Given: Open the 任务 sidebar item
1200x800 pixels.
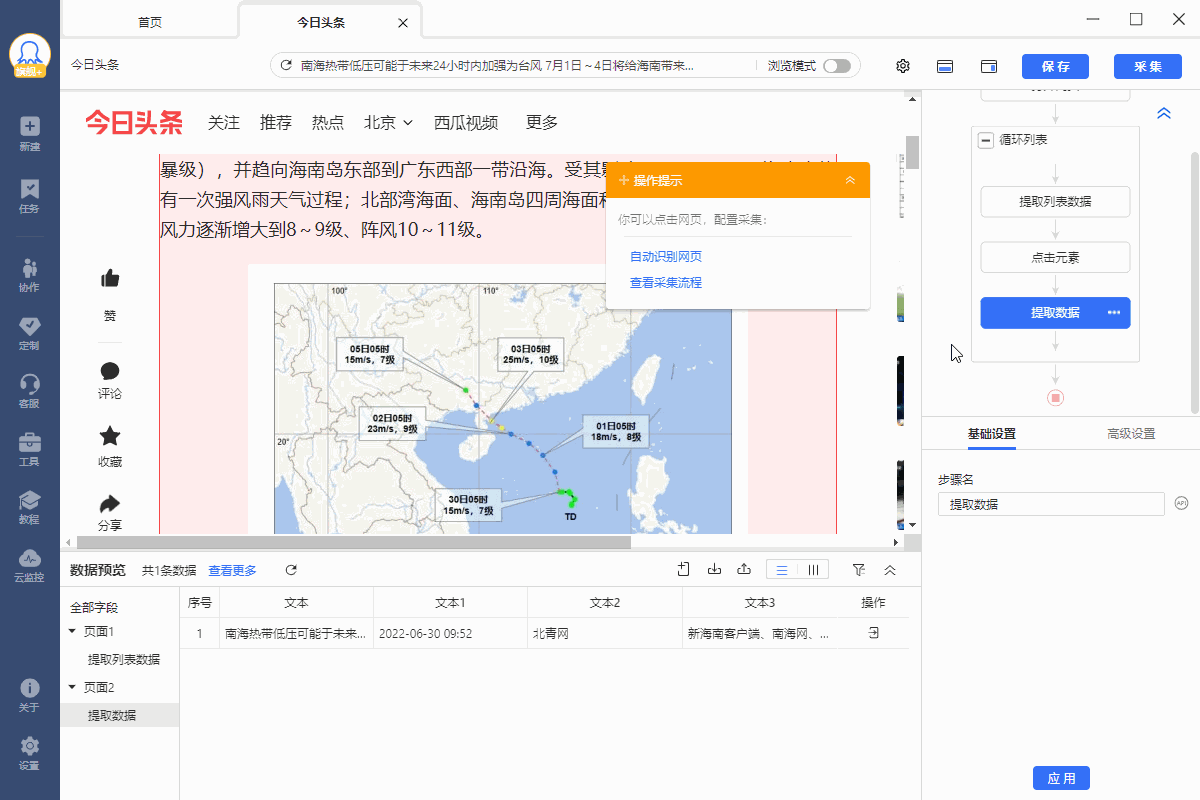Looking at the screenshot, I should tap(29, 196).
